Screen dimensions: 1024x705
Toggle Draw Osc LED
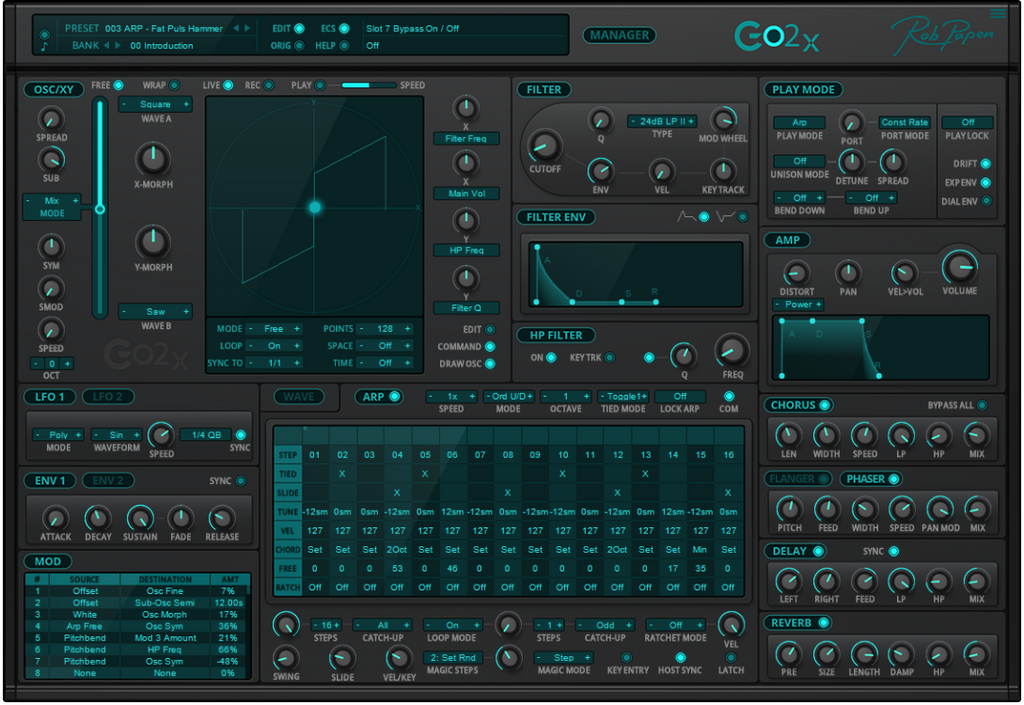point(490,364)
